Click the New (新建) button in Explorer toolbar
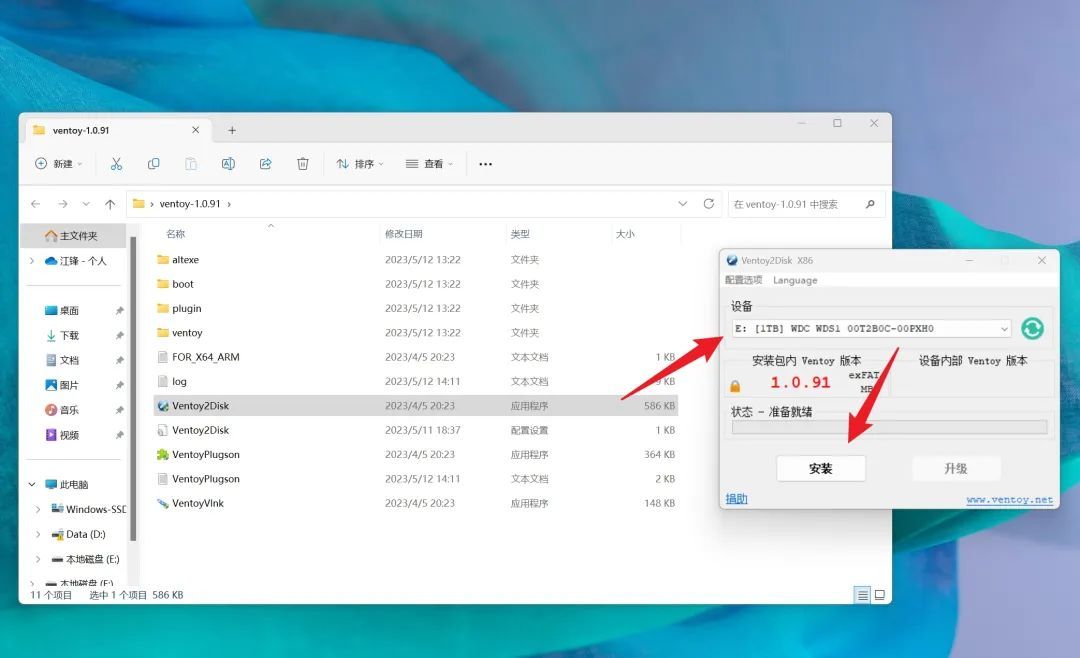Screen dimensions: 1080x658 point(59,164)
